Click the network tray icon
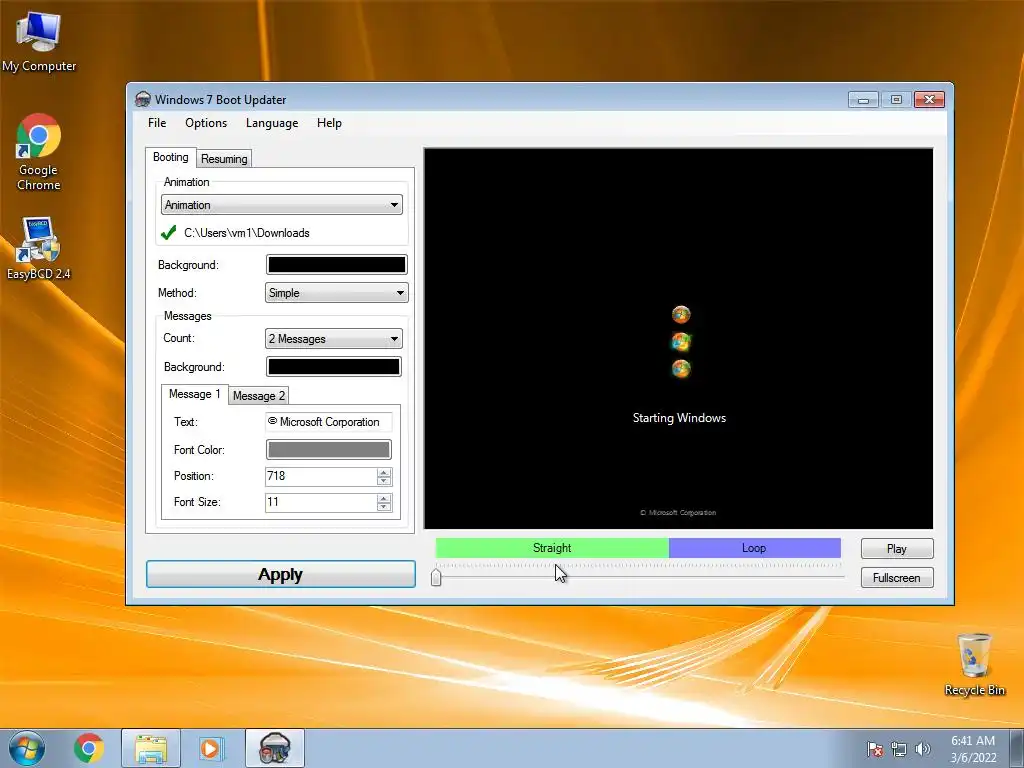 [899, 749]
